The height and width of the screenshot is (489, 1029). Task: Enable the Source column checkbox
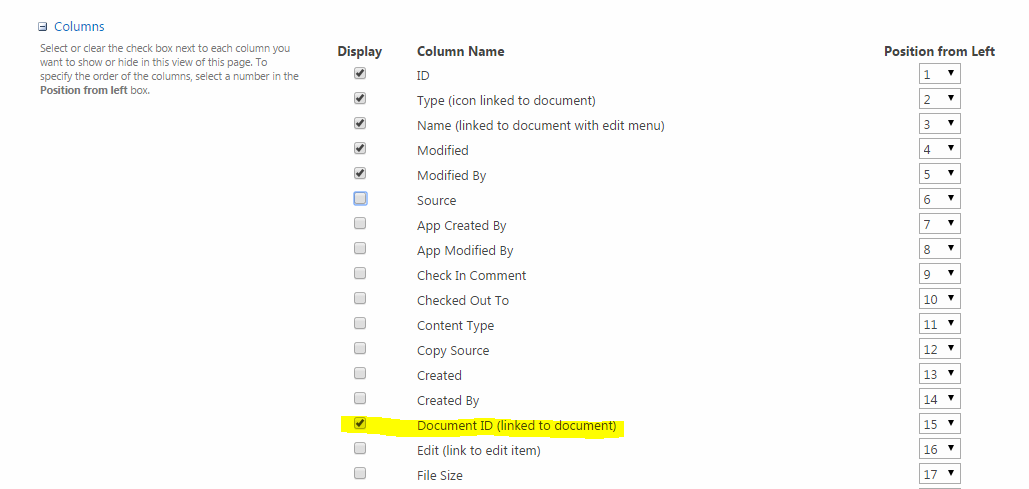pos(360,199)
